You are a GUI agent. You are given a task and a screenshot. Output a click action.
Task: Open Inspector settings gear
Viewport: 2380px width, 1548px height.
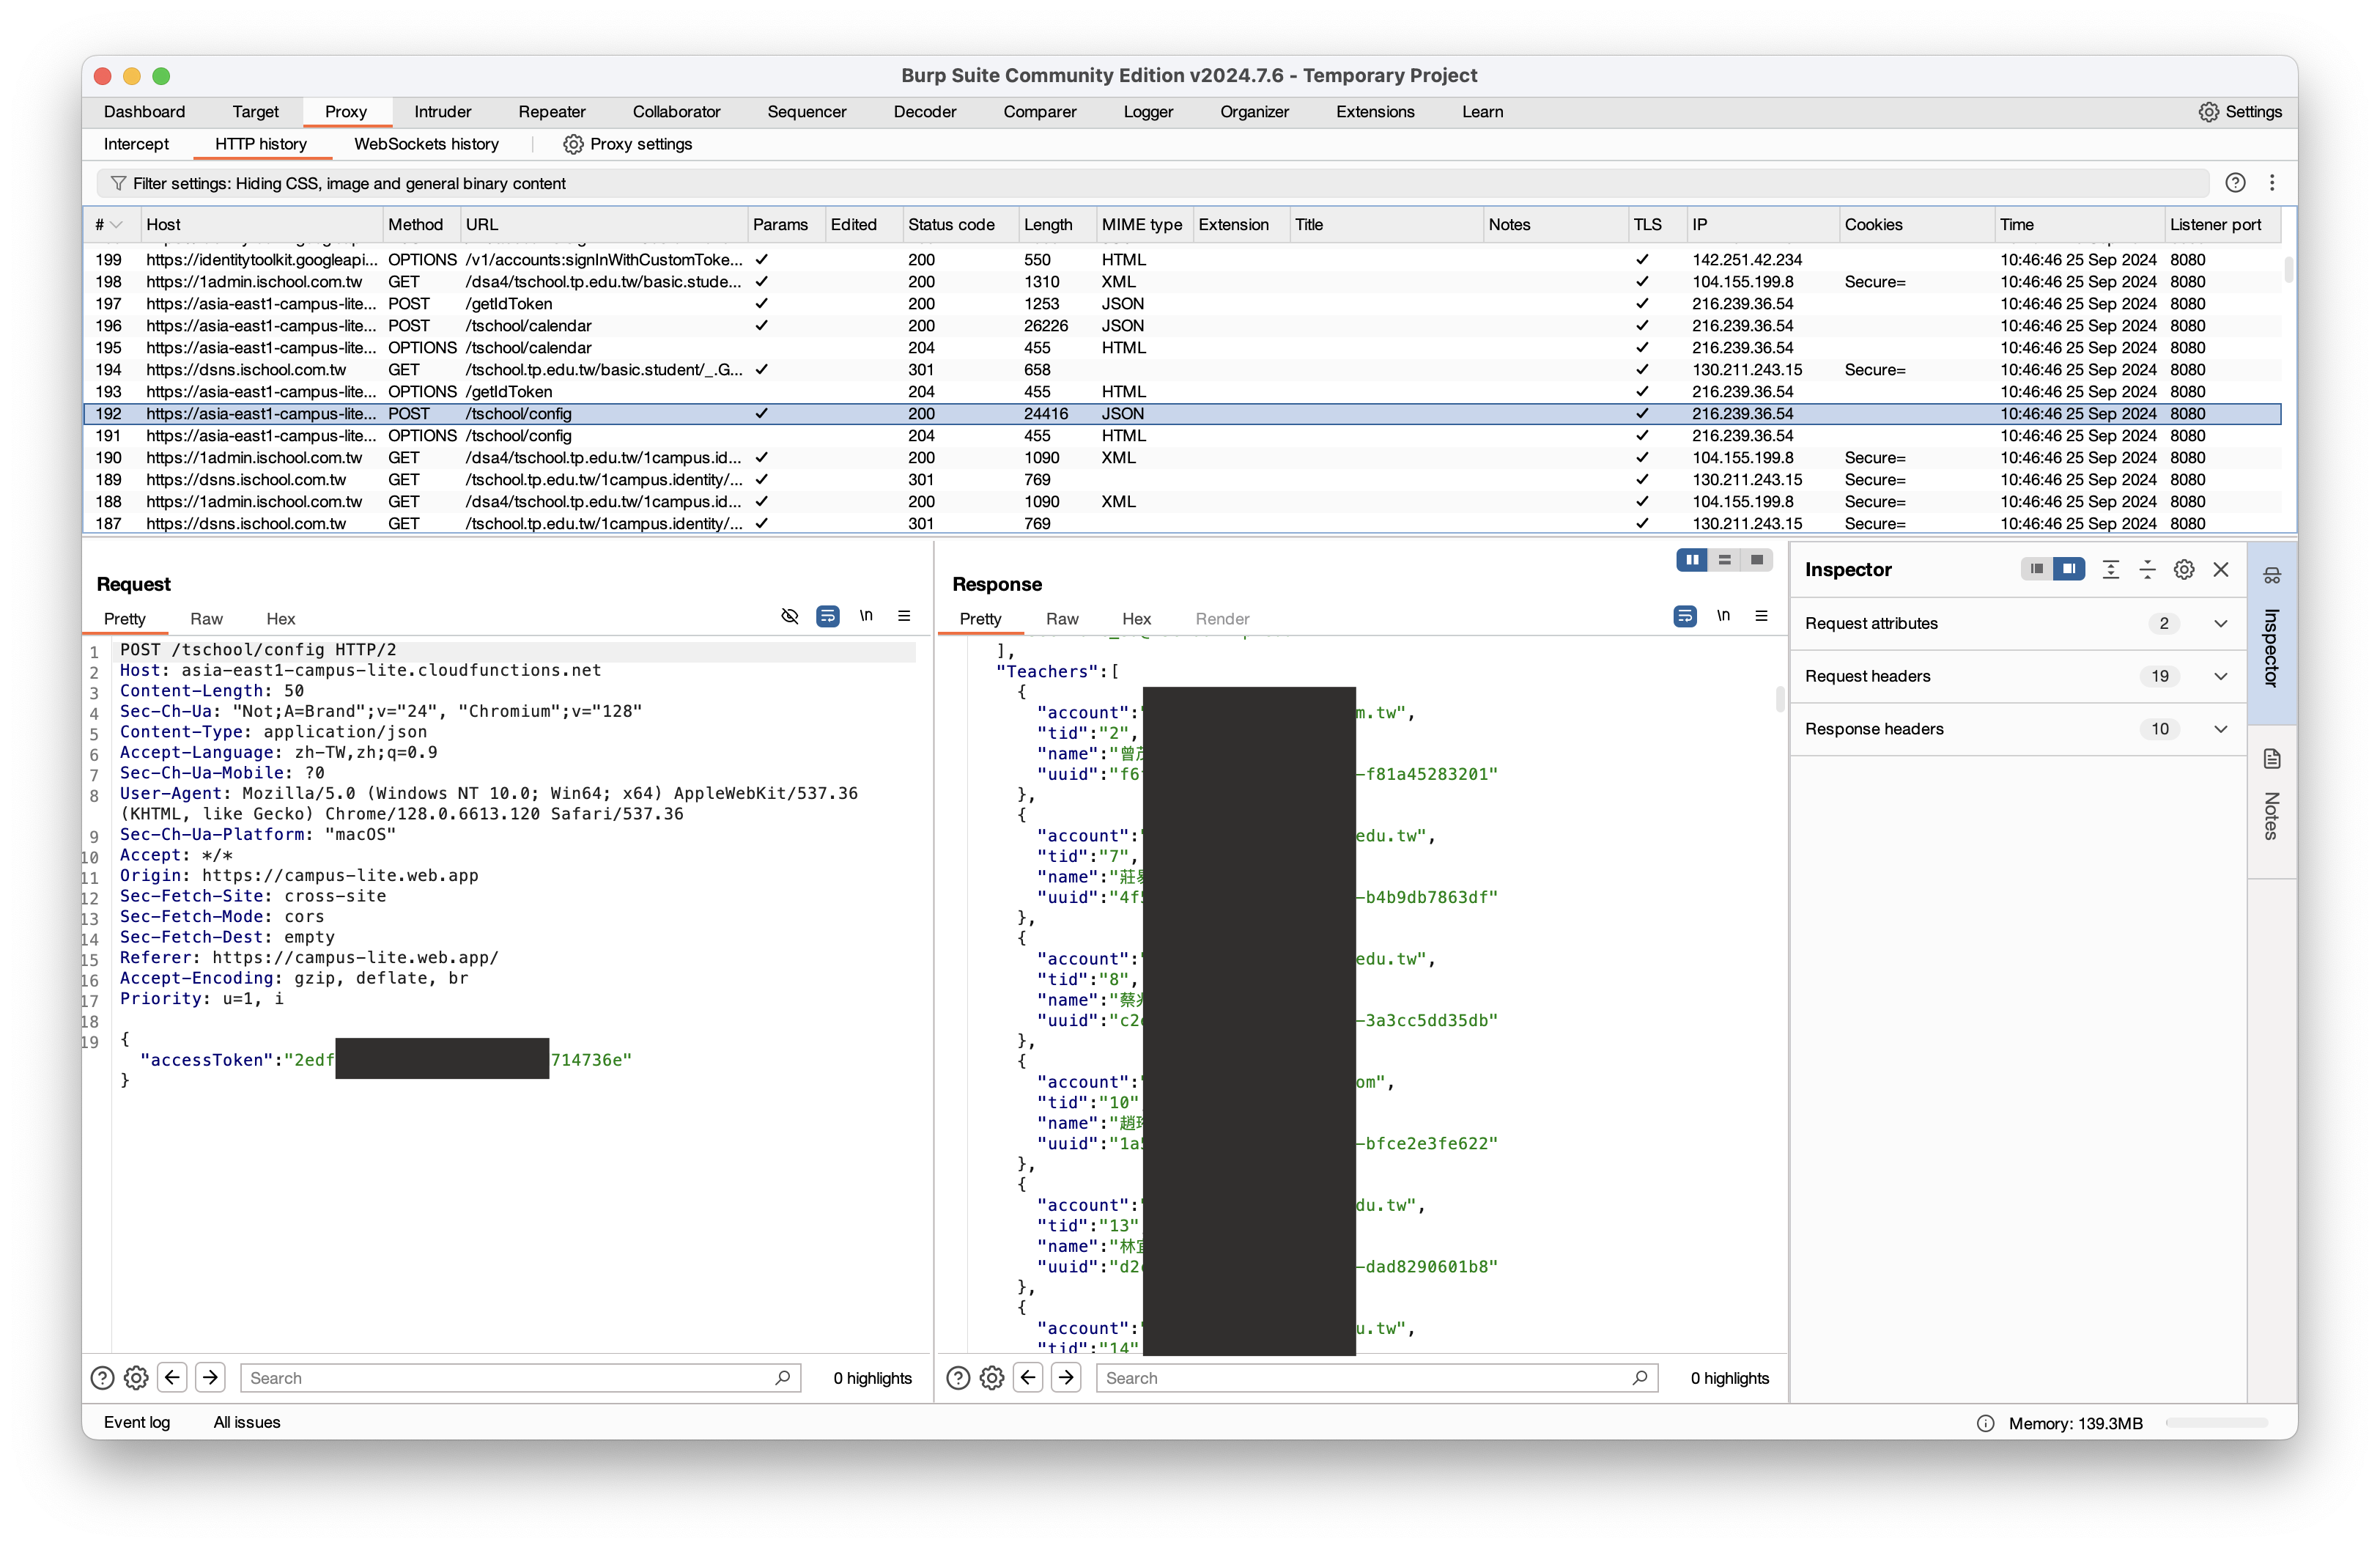pos(2184,569)
